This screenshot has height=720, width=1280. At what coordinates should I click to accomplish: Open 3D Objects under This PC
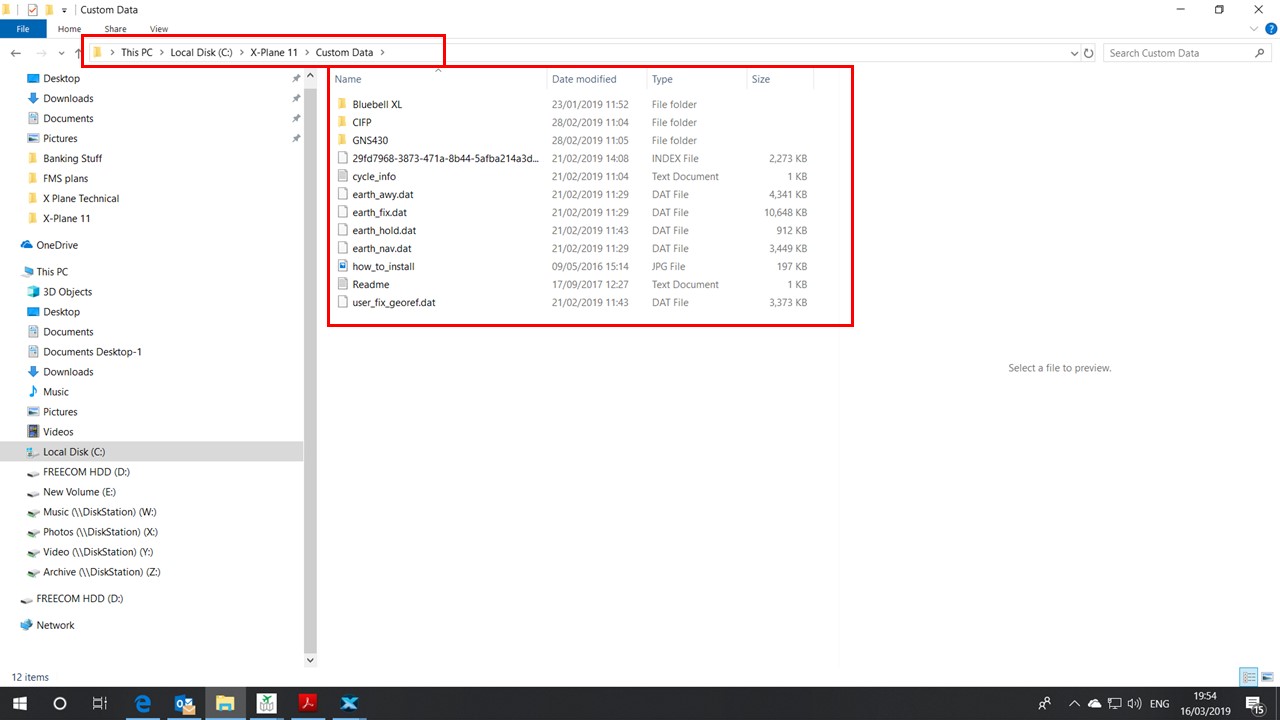tap(67, 292)
